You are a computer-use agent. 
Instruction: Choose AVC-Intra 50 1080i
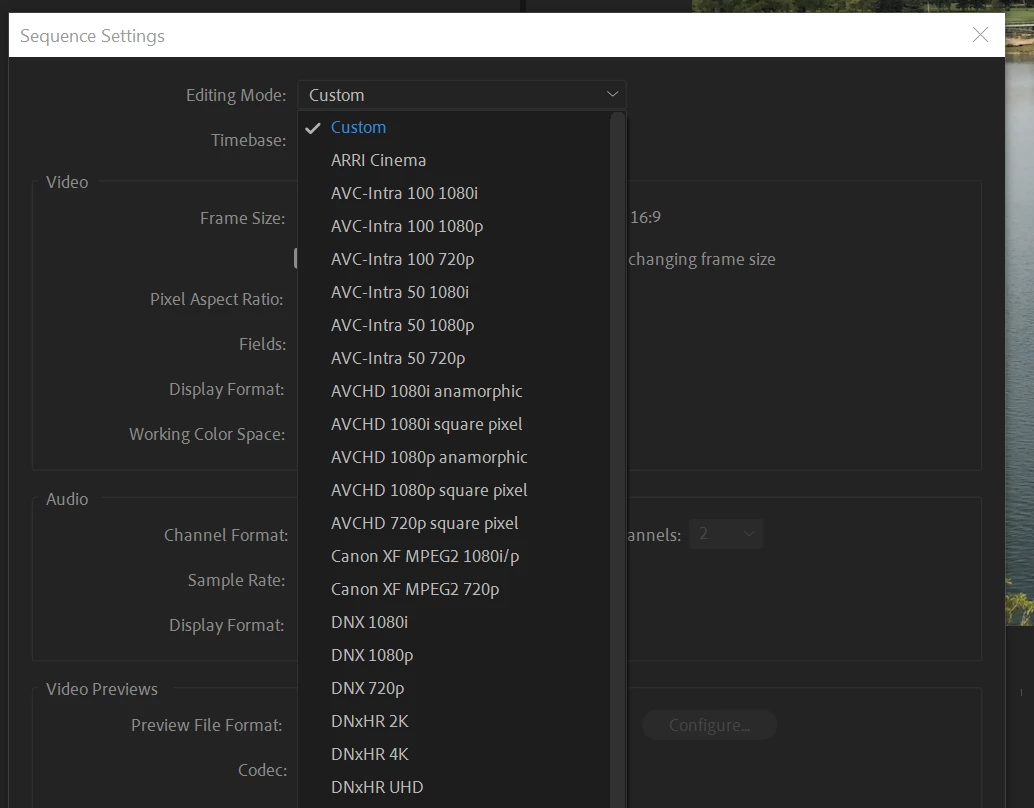[454, 292]
